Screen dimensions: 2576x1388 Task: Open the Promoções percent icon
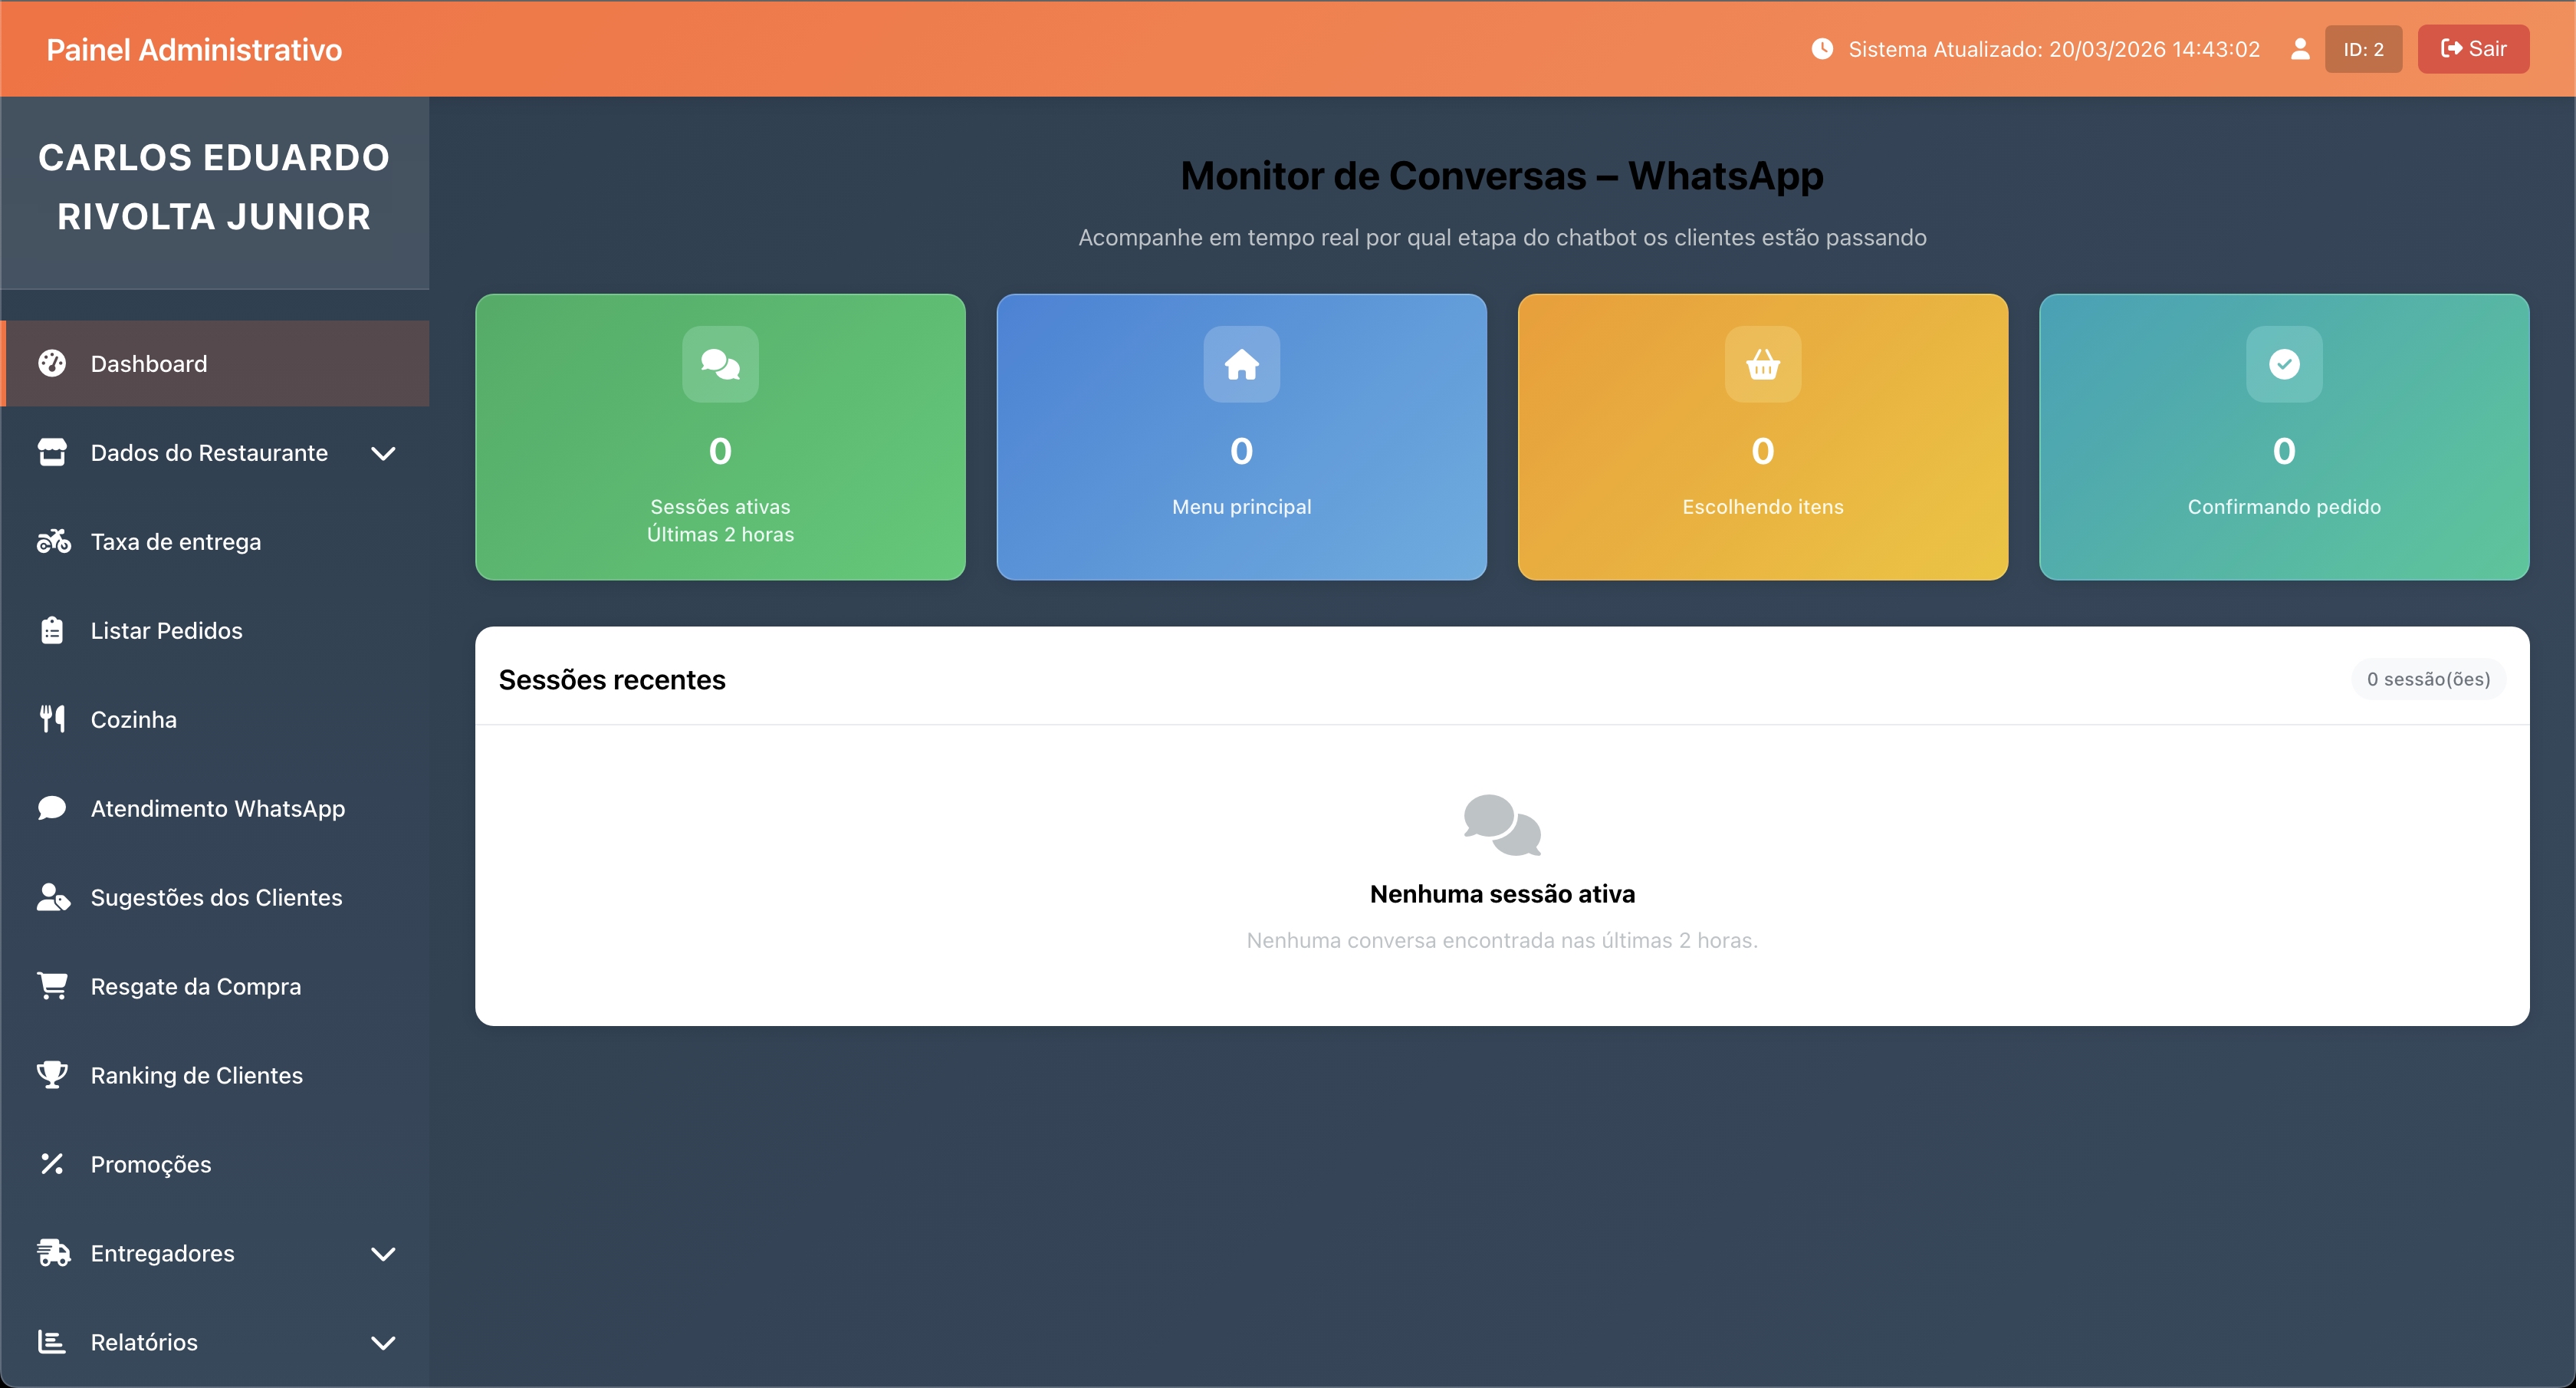click(x=53, y=1164)
